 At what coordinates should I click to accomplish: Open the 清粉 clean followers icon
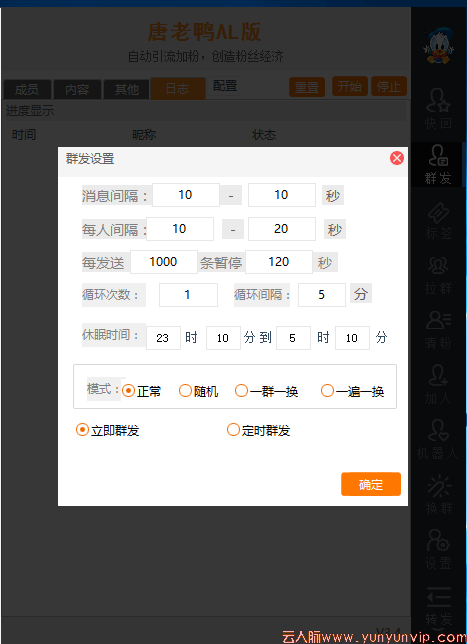[x=438, y=329]
